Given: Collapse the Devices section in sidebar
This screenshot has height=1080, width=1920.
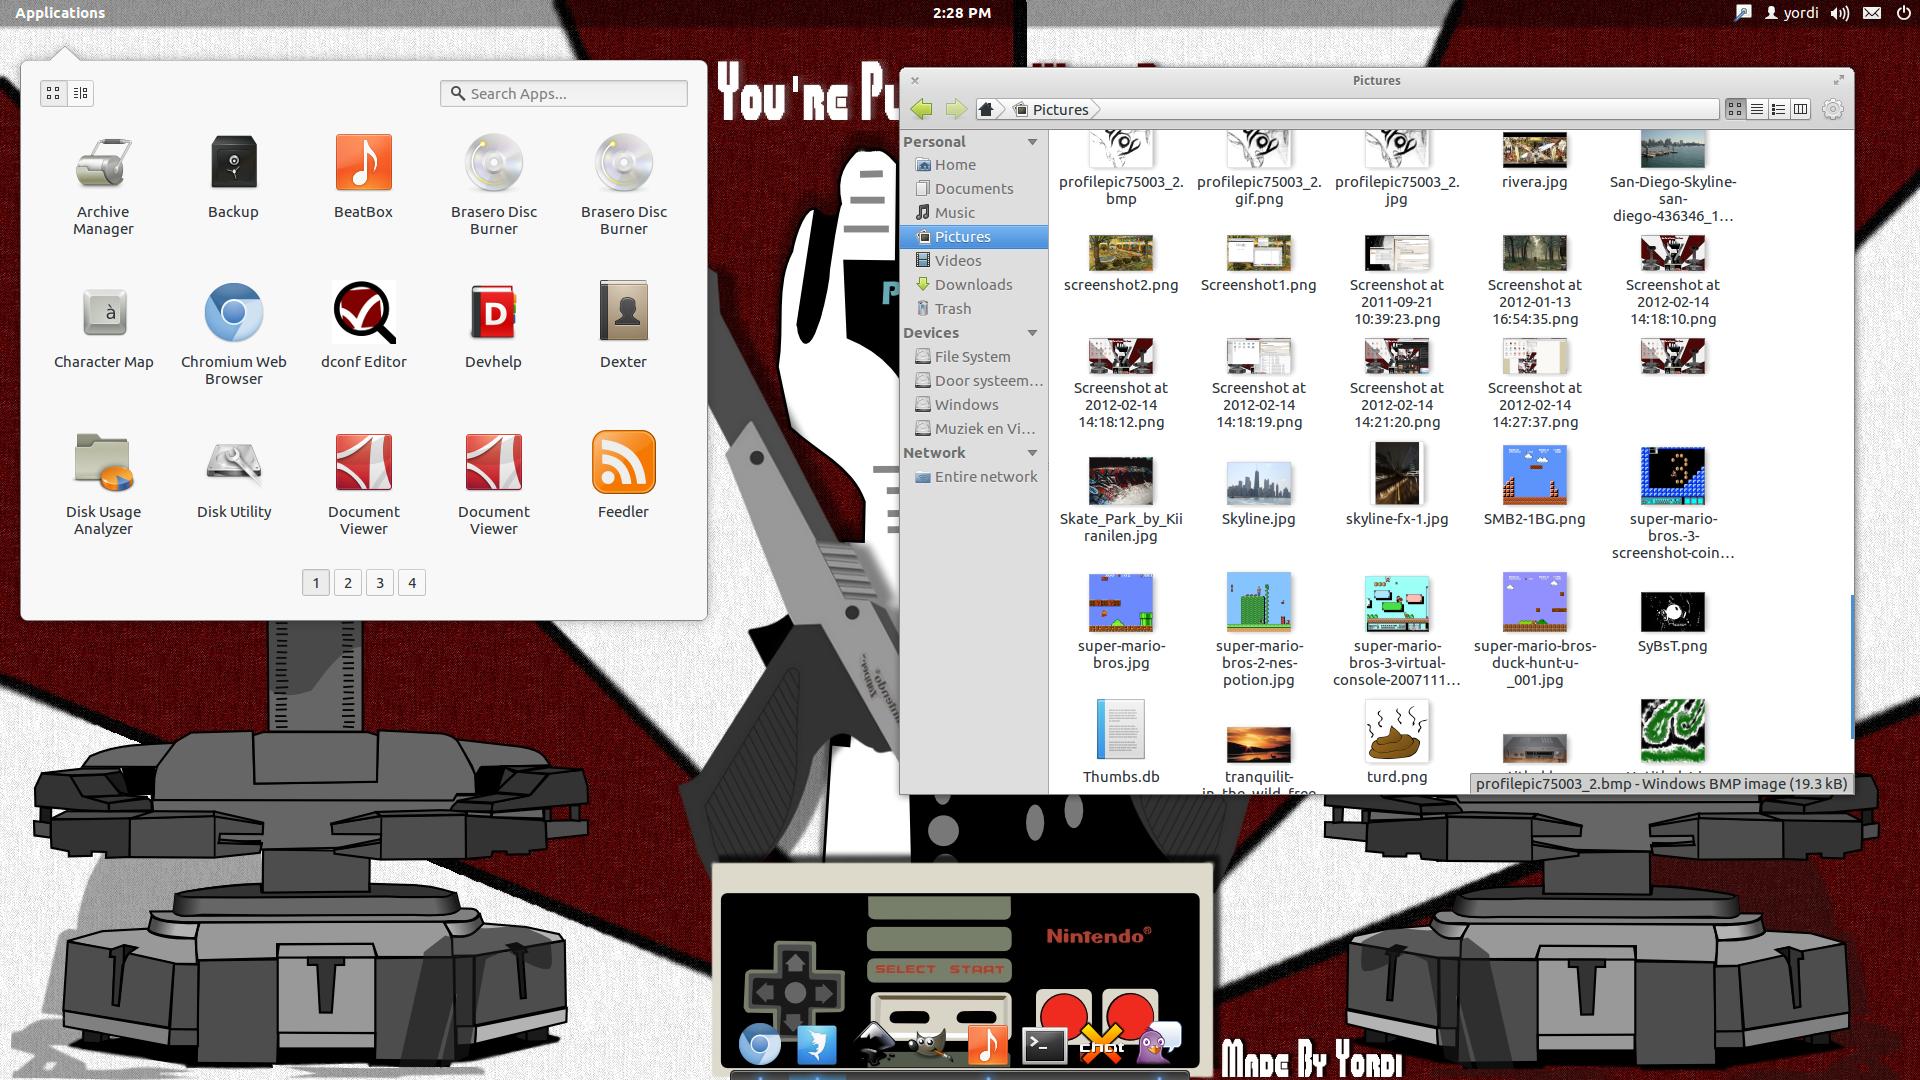Looking at the screenshot, I should point(1032,333).
